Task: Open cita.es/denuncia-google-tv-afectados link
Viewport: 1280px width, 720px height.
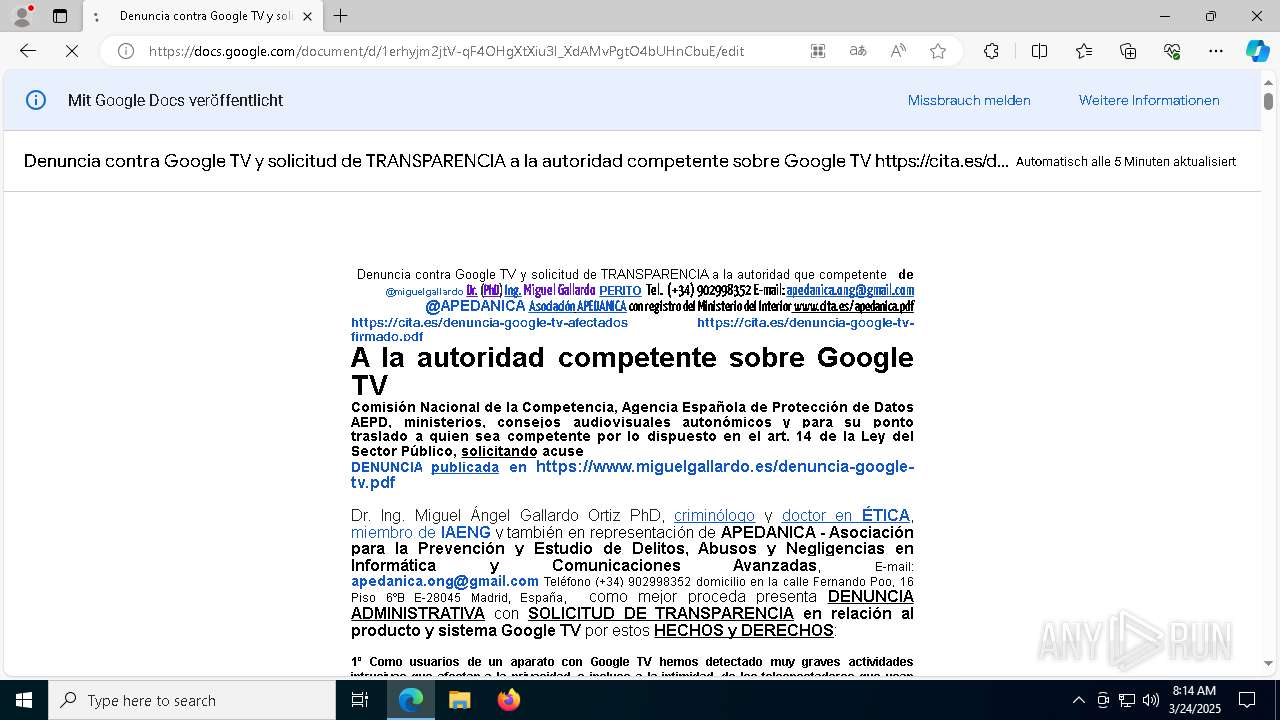Action: tap(489, 322)
